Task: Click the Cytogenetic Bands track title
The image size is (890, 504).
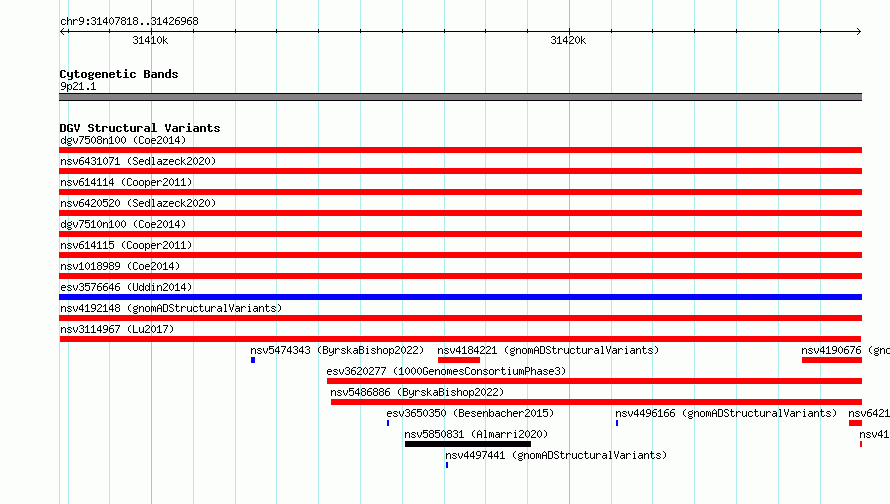Action: 119,74
